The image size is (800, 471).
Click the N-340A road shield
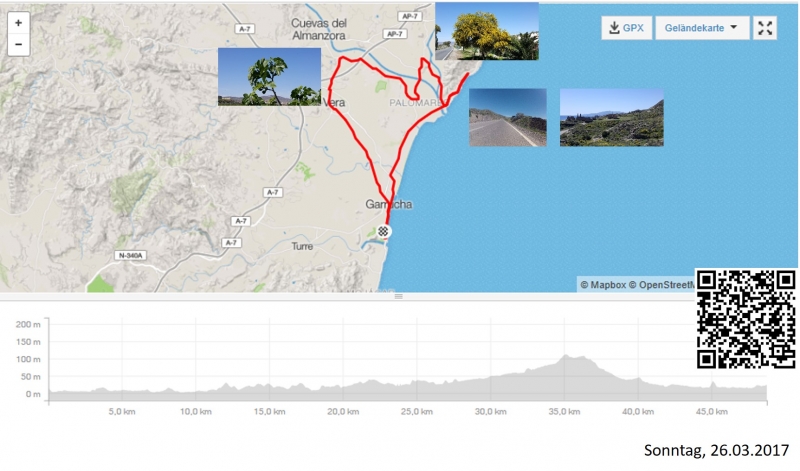[x=129, y=255]
